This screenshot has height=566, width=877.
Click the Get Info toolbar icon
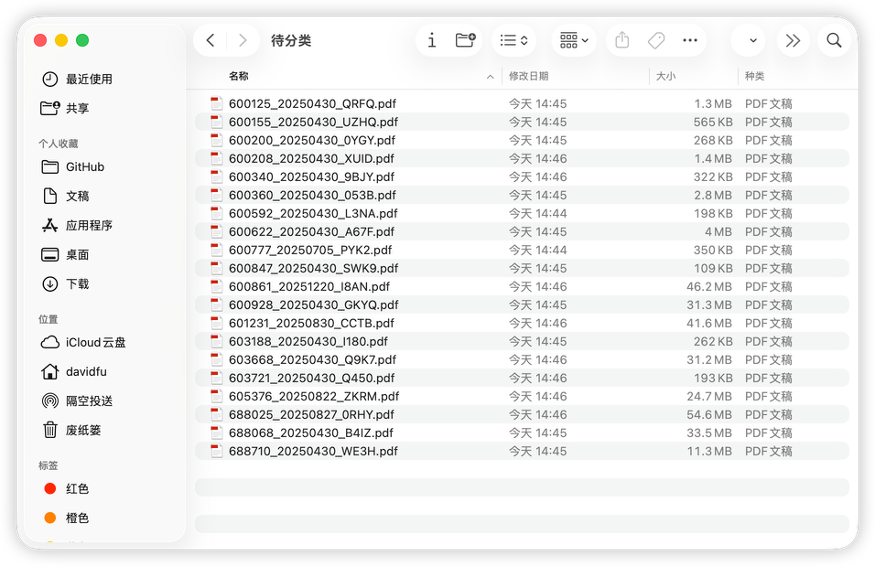pos(432,41)
